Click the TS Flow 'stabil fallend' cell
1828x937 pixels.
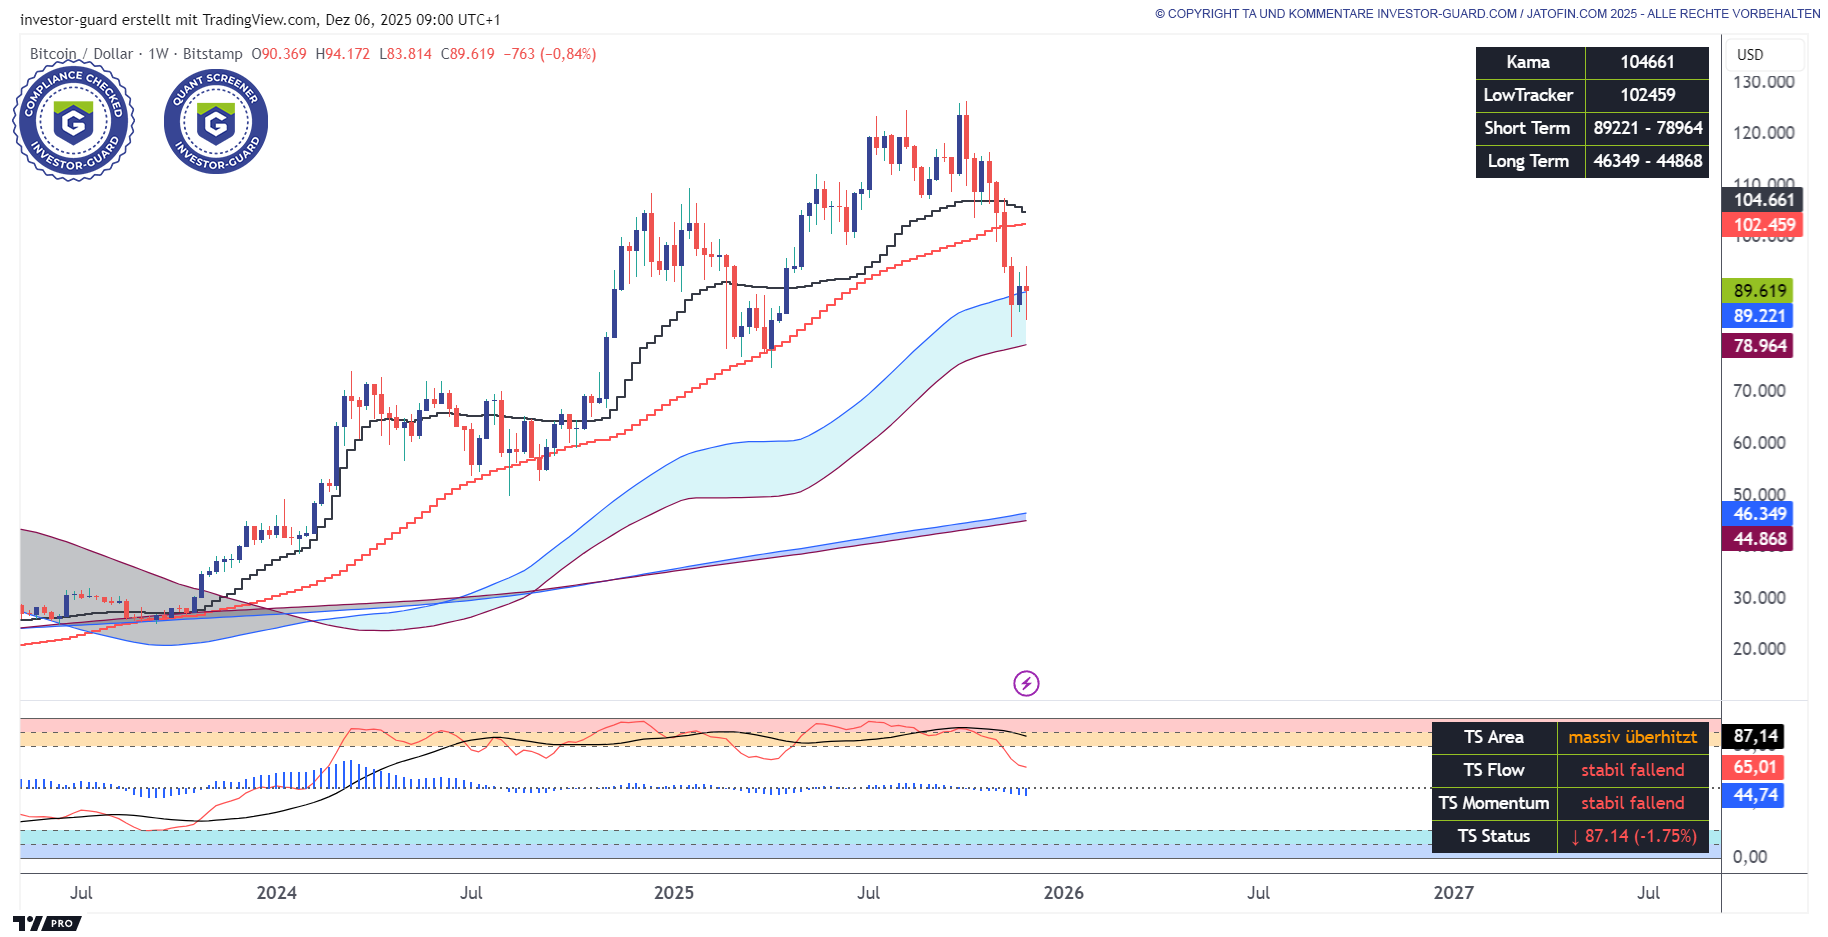pos(1632,770)
